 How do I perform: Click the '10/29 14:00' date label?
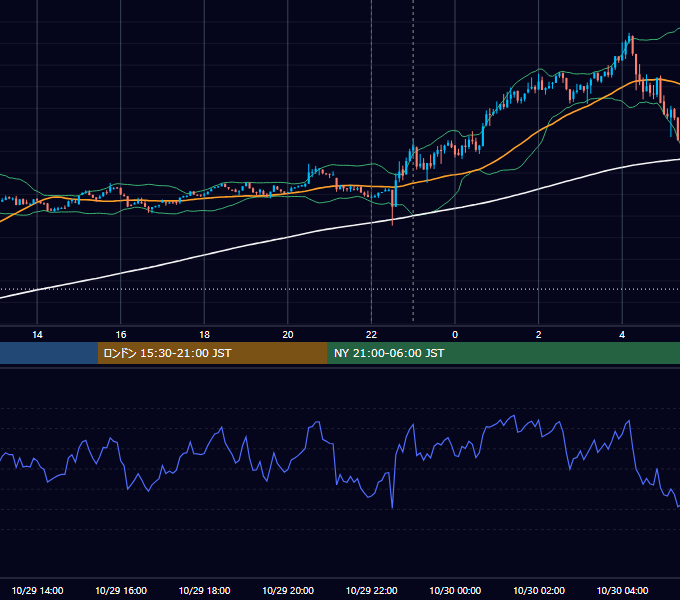coord(37,590)
